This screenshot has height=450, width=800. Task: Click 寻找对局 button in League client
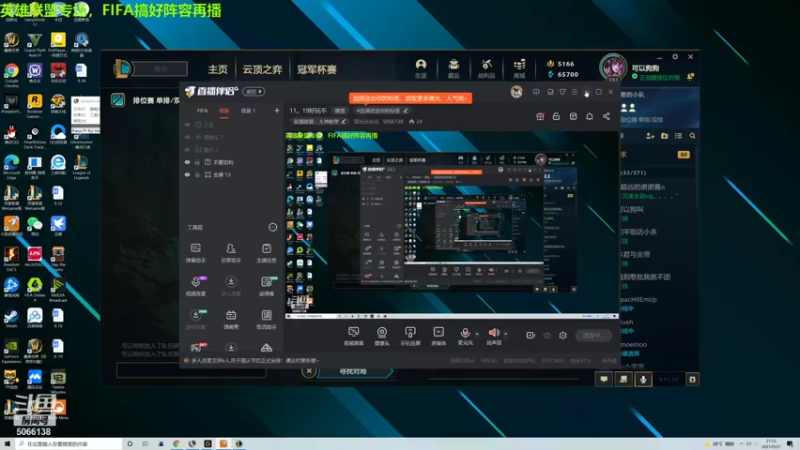(354, 371)
